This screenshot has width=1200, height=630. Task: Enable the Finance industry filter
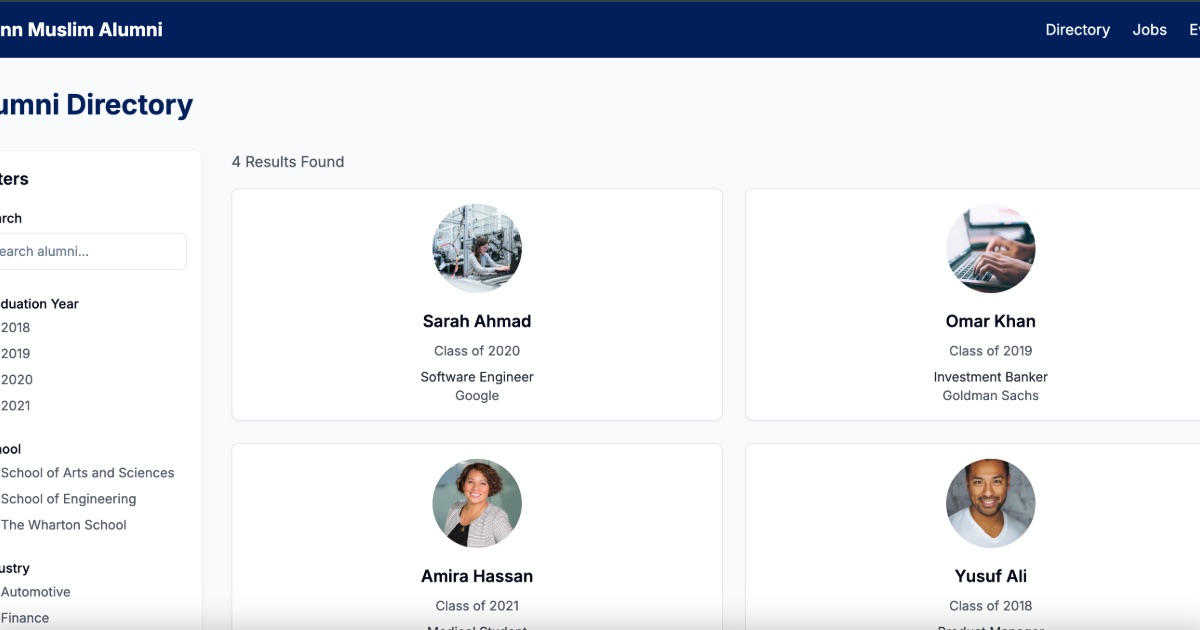[24, 617]
